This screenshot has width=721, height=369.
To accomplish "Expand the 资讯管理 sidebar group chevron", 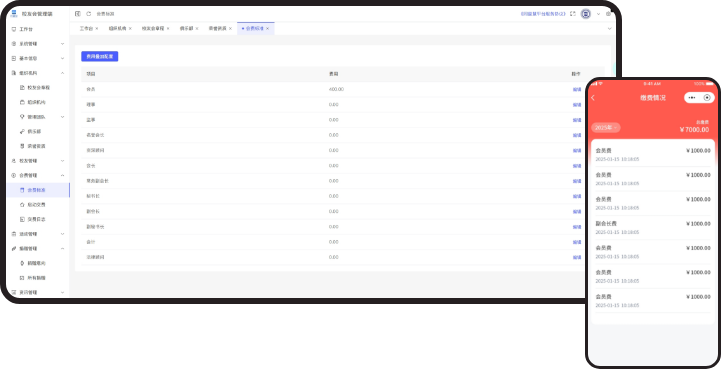I will (x=63, y=292).
